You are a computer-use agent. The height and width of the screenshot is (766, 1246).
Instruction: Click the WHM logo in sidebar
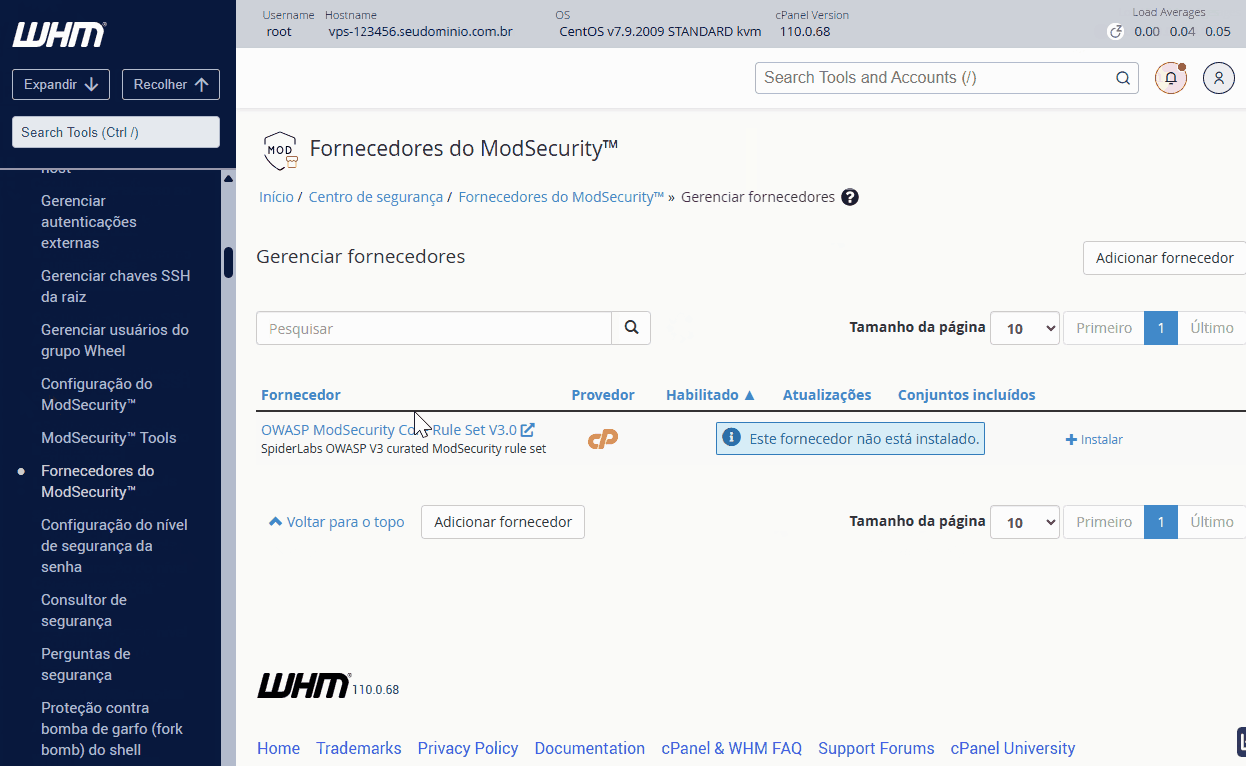[59, 35]
